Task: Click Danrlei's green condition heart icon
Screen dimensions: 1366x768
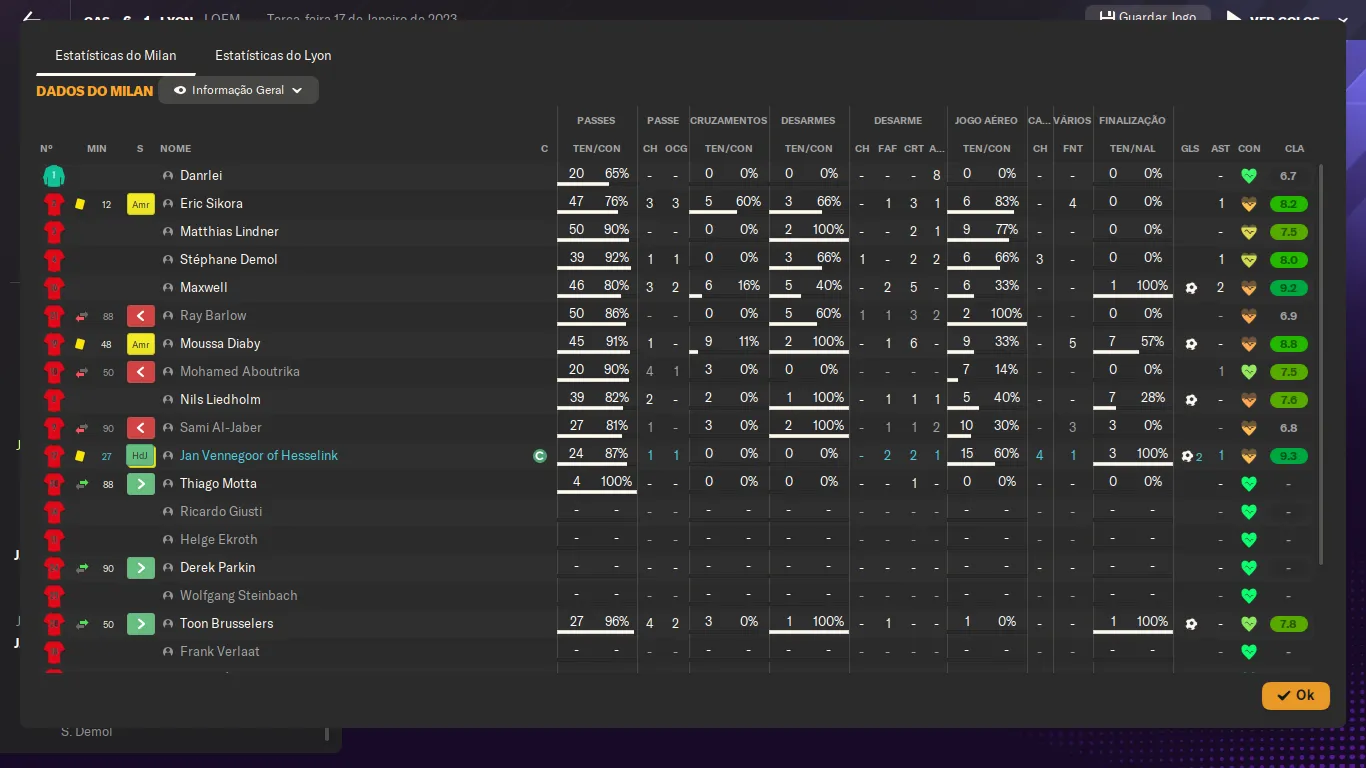Action: pyautogui.click(x=1248, y=176)
